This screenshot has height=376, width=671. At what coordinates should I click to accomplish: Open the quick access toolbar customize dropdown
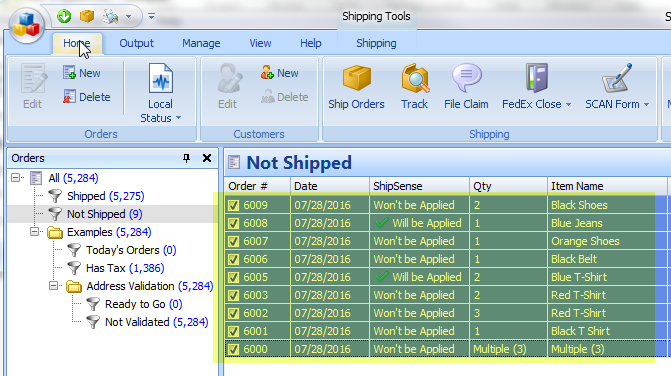tap(151, 16)
